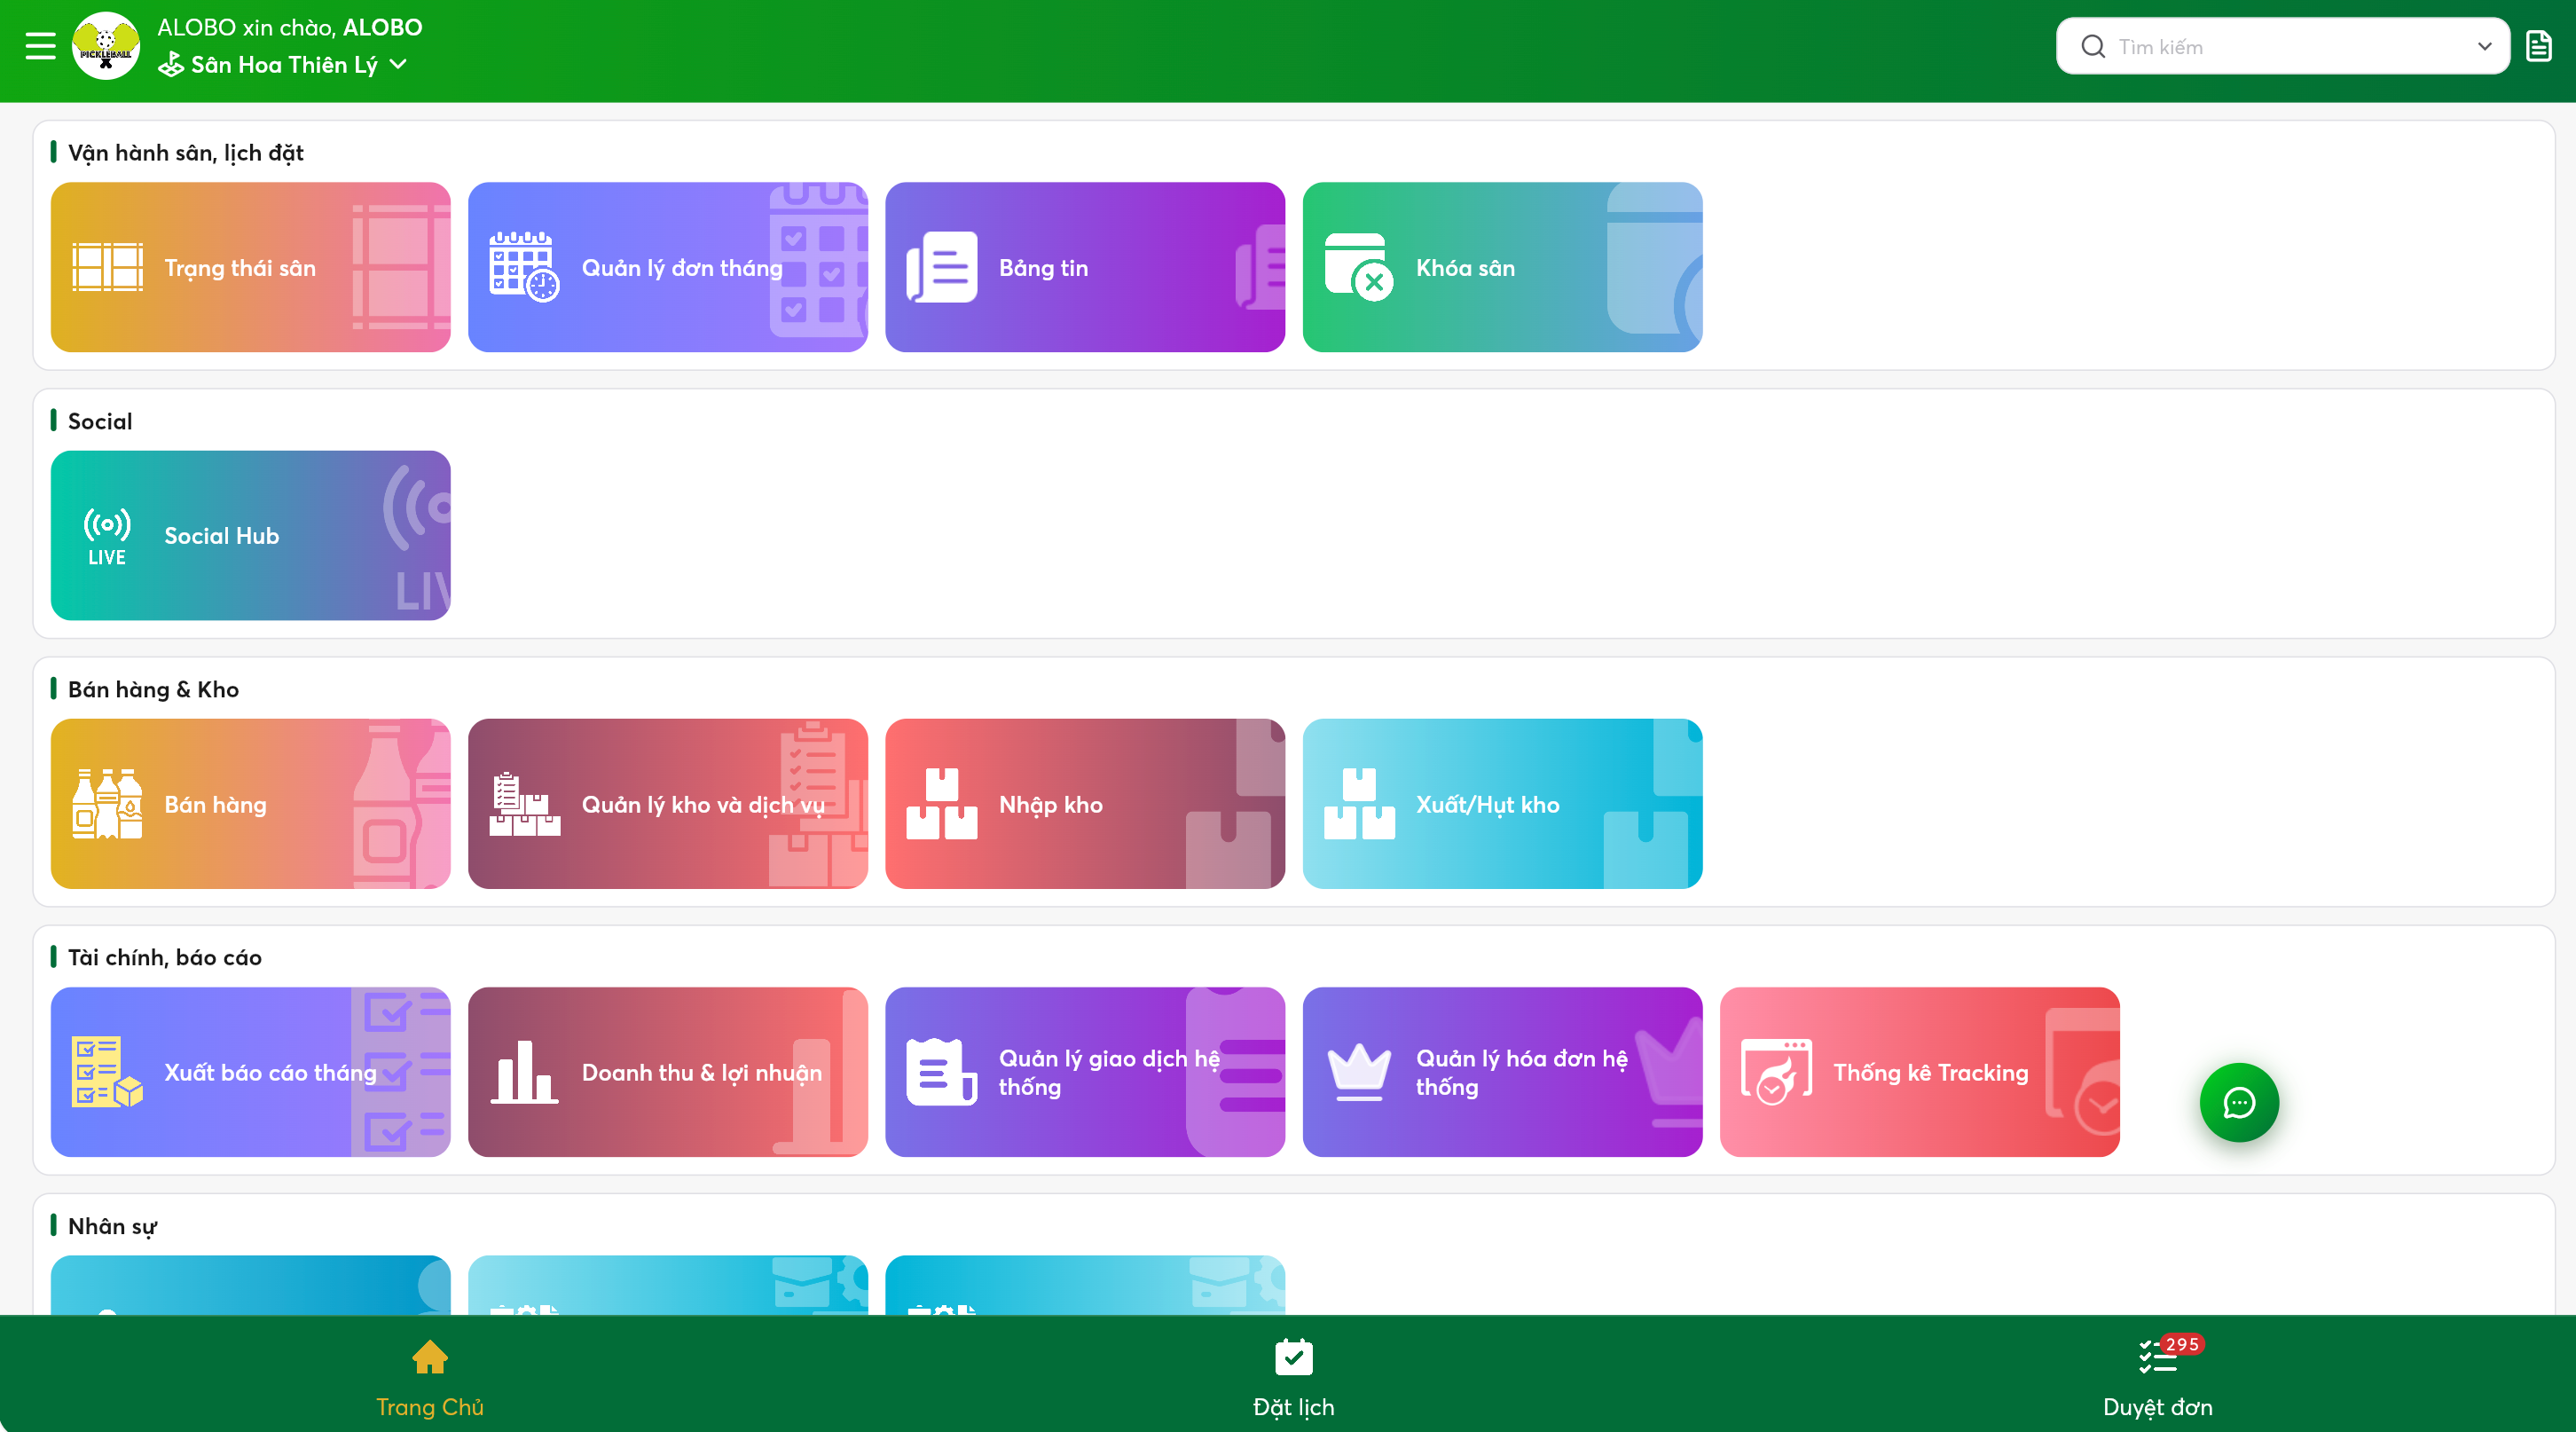2576x1432 pixels.
Task: Expand the search box dropdown arrow
Action: pyautogui.click(x=2484, y=46)
